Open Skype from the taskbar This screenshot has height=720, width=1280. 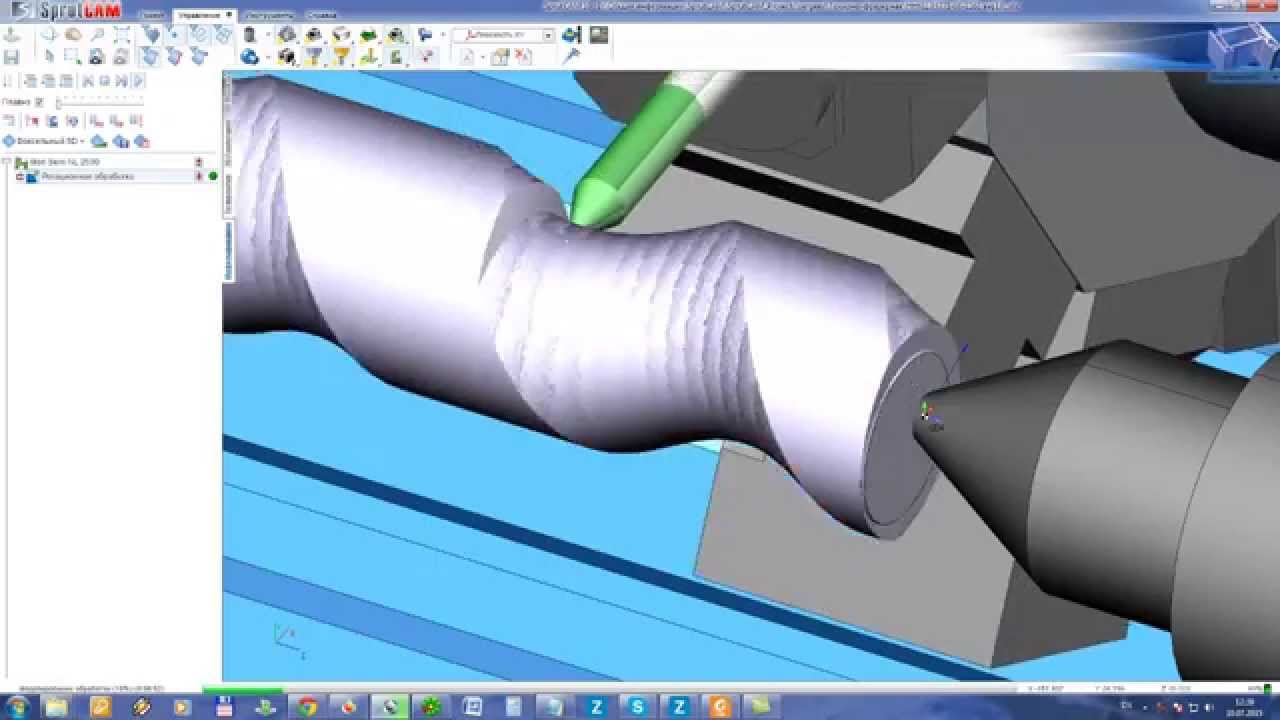pyautogui.click(x=637, y=708)
